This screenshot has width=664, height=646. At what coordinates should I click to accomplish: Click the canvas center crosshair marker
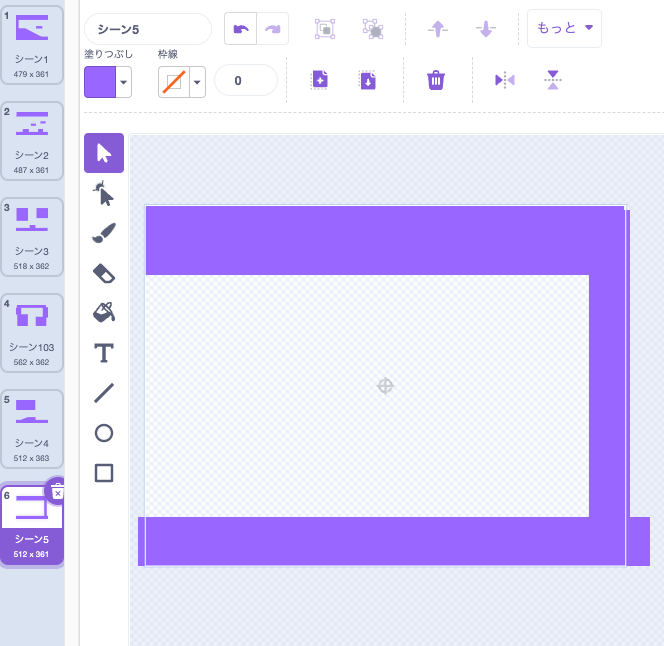tap(385, 386)
